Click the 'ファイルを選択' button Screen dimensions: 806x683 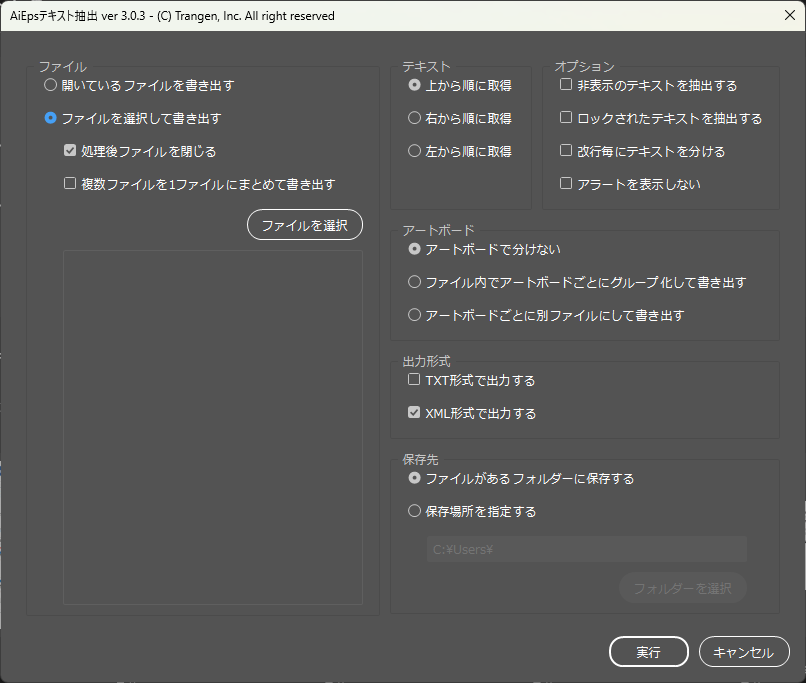click(305, 225)
